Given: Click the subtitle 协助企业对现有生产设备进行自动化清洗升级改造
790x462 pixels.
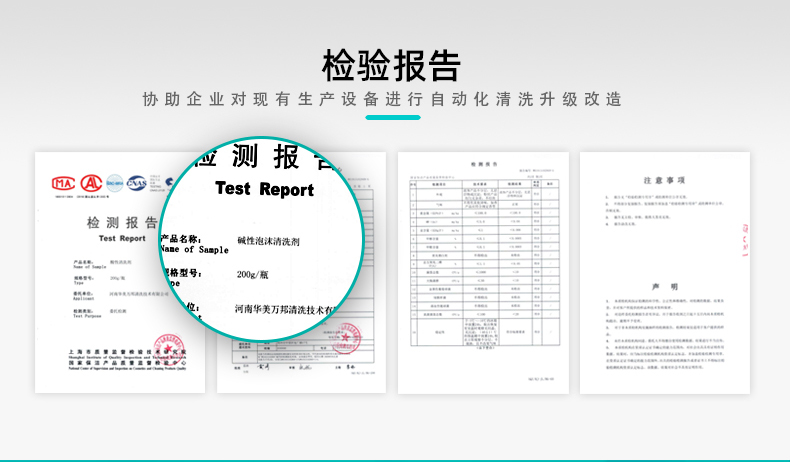Looking at the screenshot, I should click(382, 99).
